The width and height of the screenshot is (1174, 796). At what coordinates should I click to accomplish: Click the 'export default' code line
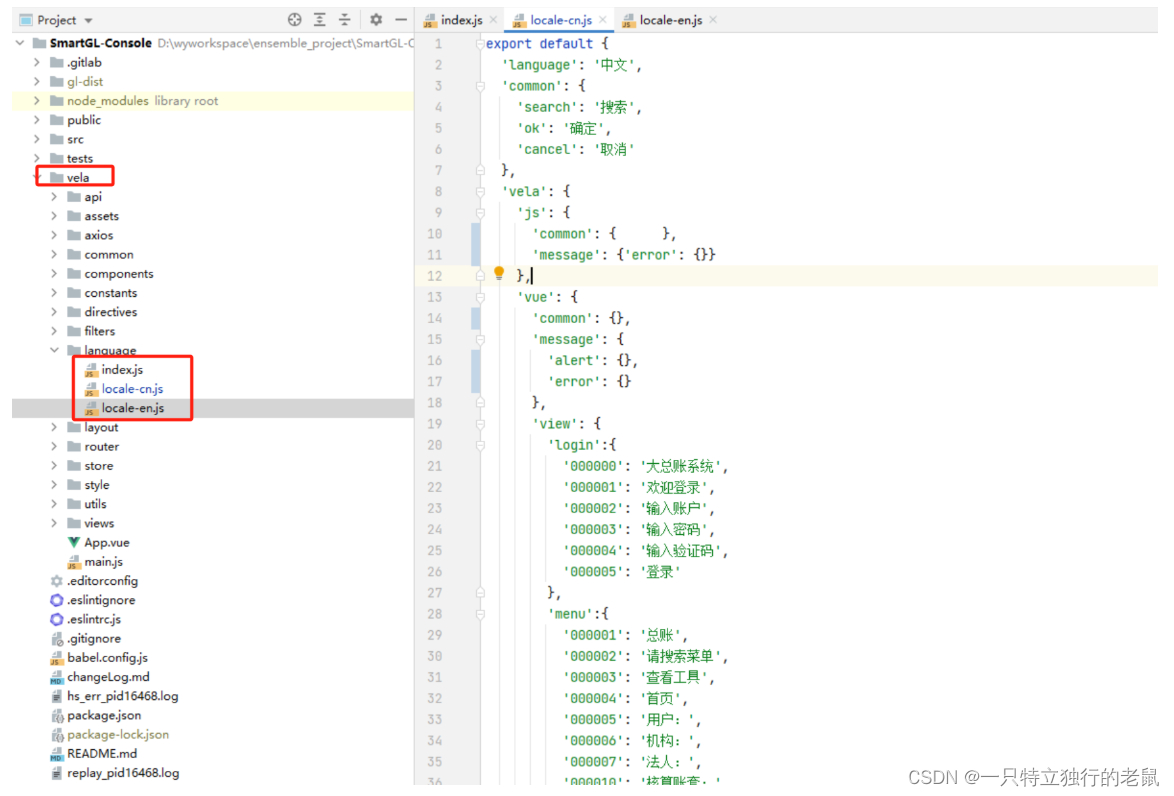pyautogui.click(x=547, y=44)
